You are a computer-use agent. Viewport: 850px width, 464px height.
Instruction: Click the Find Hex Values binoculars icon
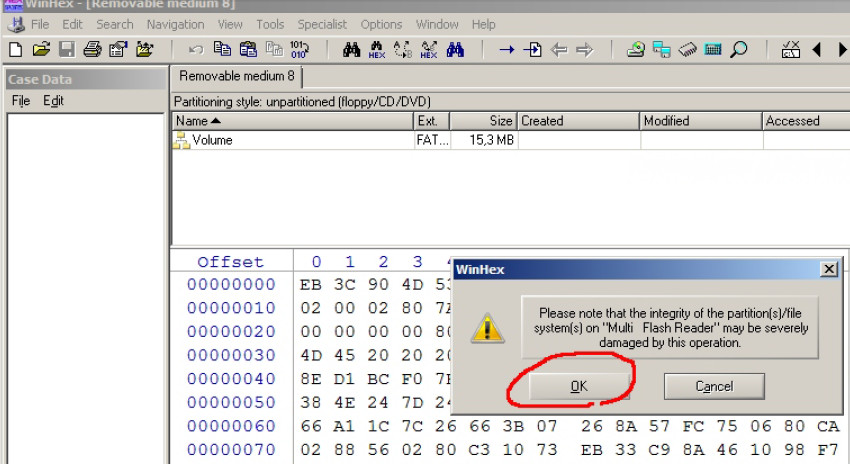point(377,50)
